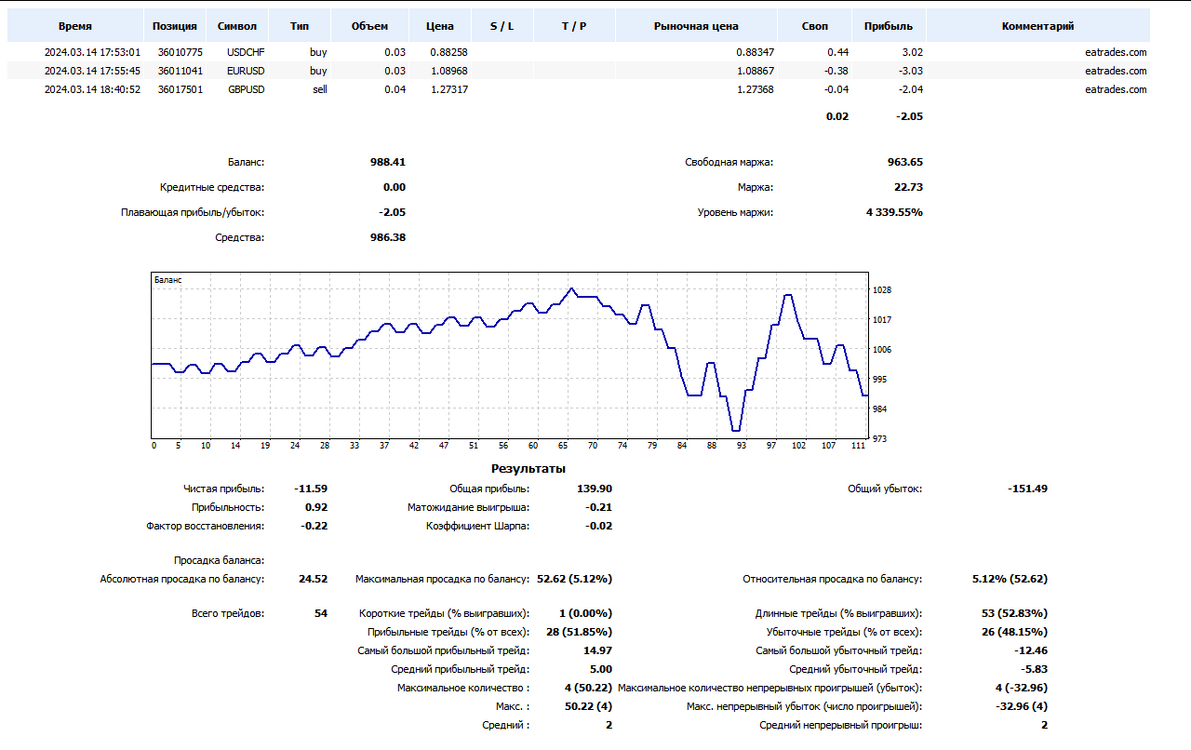Click the Комментарий column header
The height and width of the screenshot is (750, 1191).
point(1038,26)
